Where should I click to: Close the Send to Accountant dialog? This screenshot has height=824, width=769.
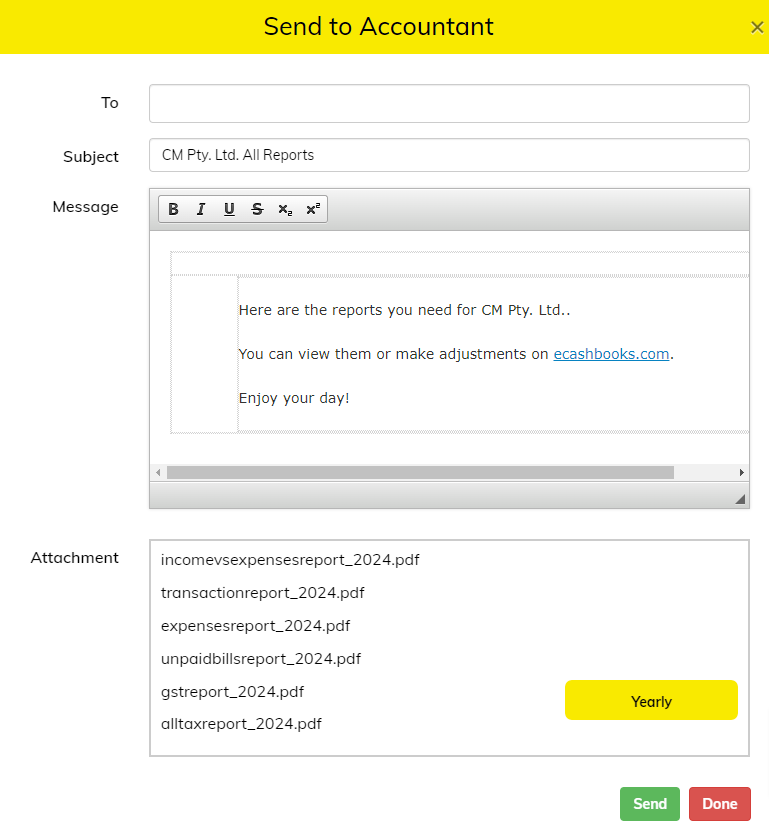(757, 27)
